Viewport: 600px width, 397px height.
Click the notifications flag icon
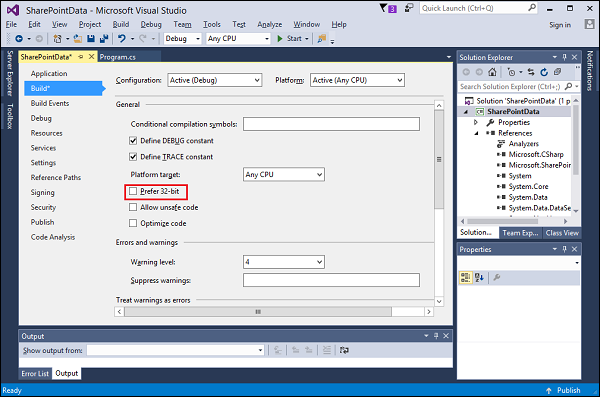click(x=383, y=8)
